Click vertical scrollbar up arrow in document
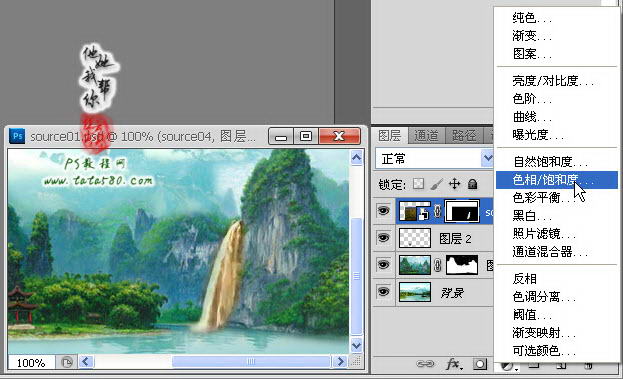Image resolution: width=623 pixels, height=379 pixels. 356,158
